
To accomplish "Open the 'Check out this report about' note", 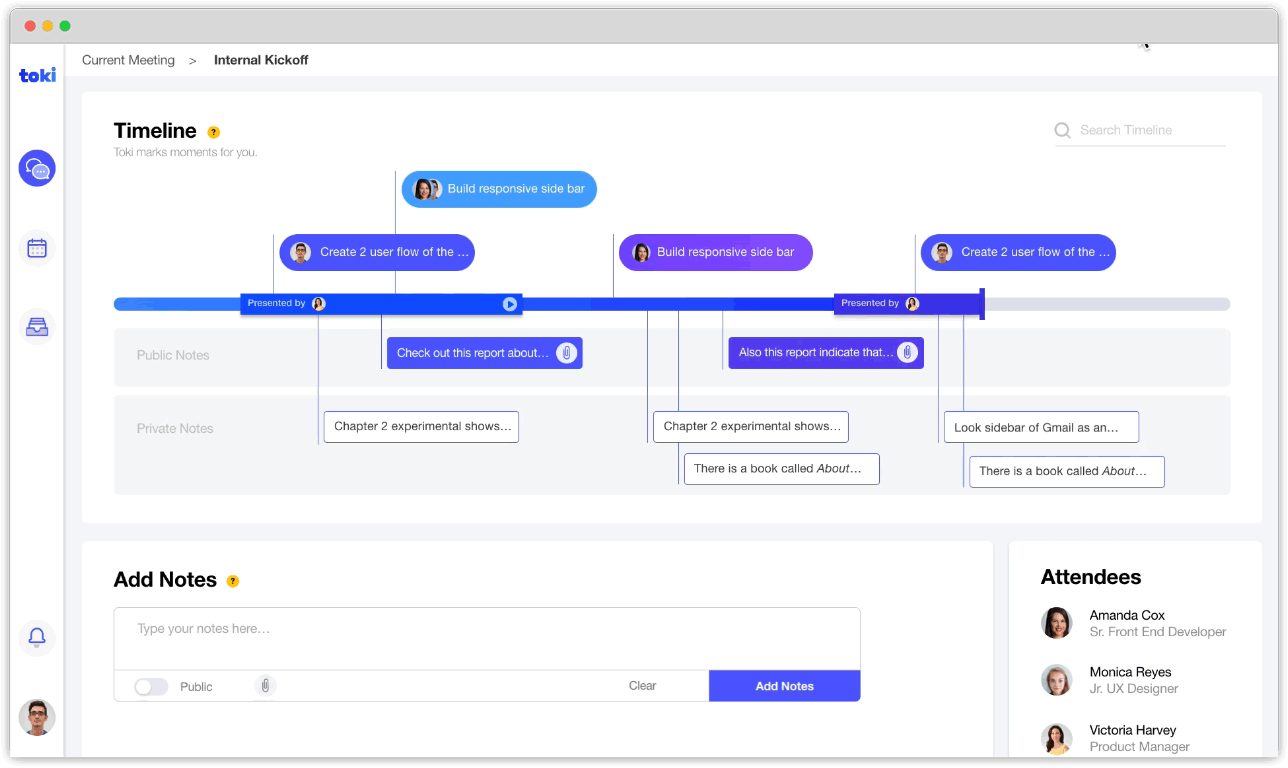I will (x=484, y=353).
